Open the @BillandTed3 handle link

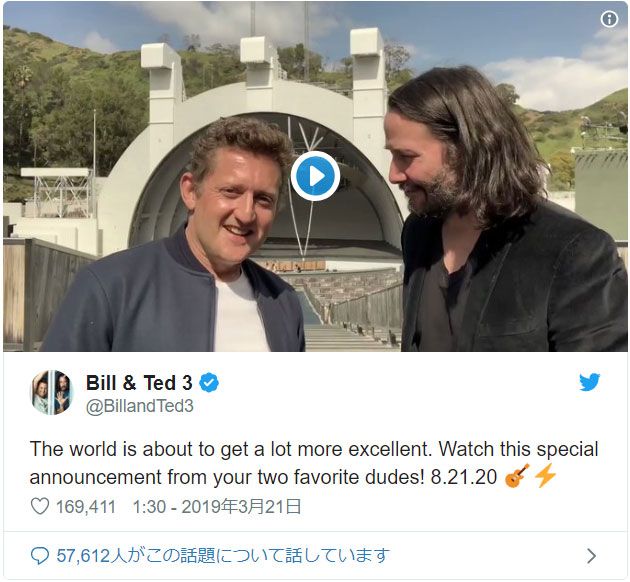point(140,406)
